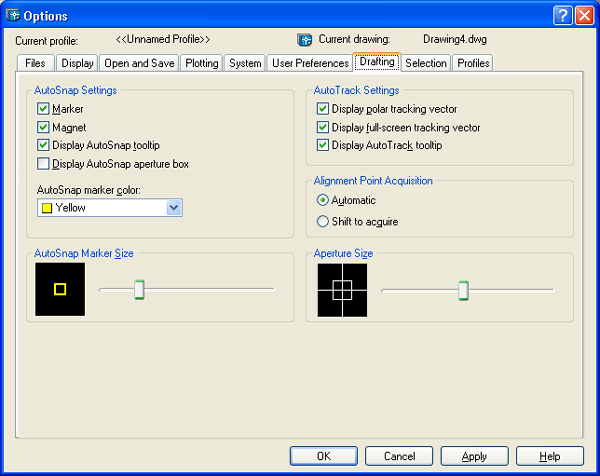
Task: Enable Display AutoSnap aperture box
Action: click(43, 163)
